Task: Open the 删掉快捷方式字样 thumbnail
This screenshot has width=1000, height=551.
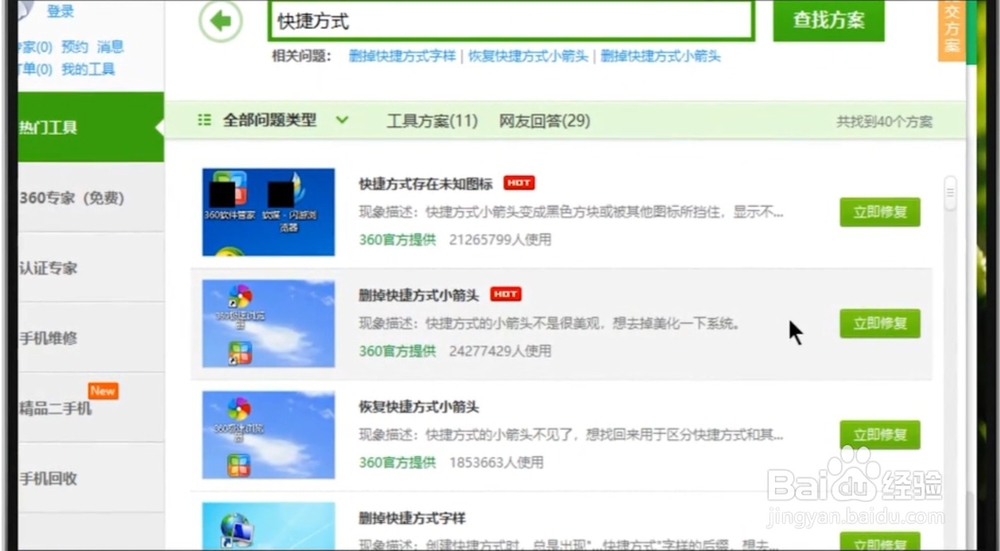Action: [268, 527]
